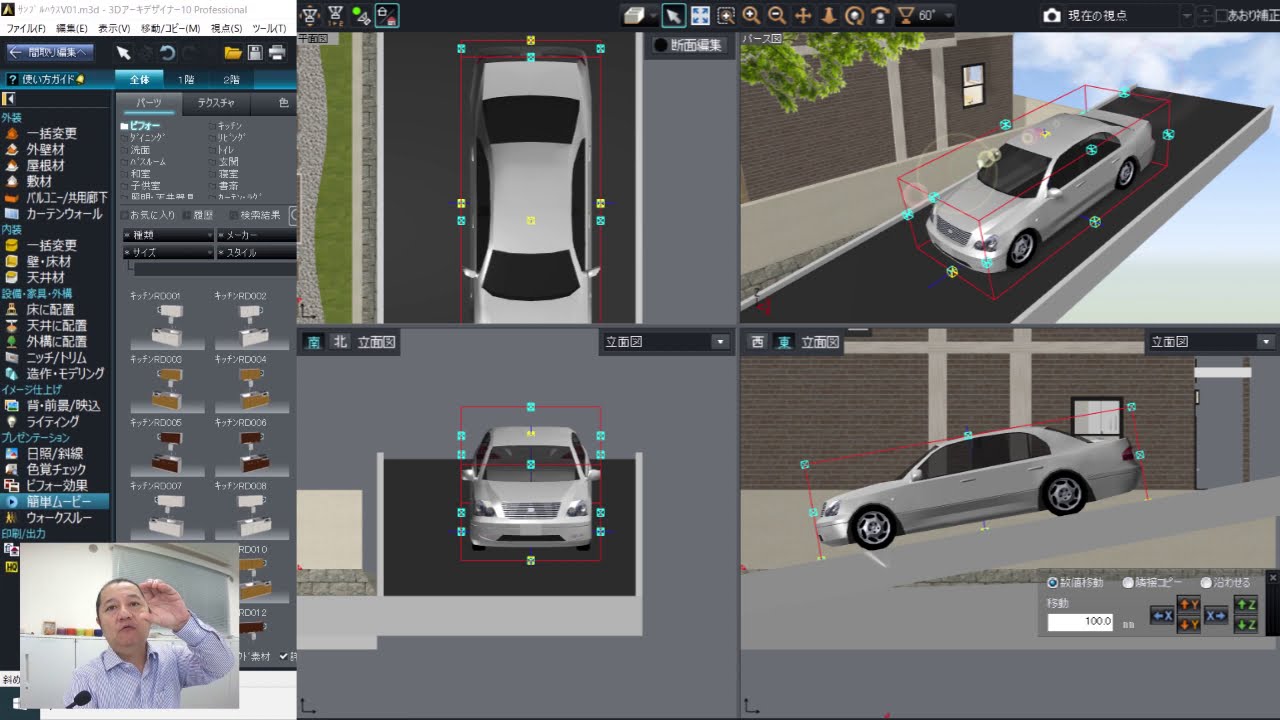Toggle the 検索結果 checkbox
Image resolution: width=1280 pixels, height=720 pixels.
point(233,215)
